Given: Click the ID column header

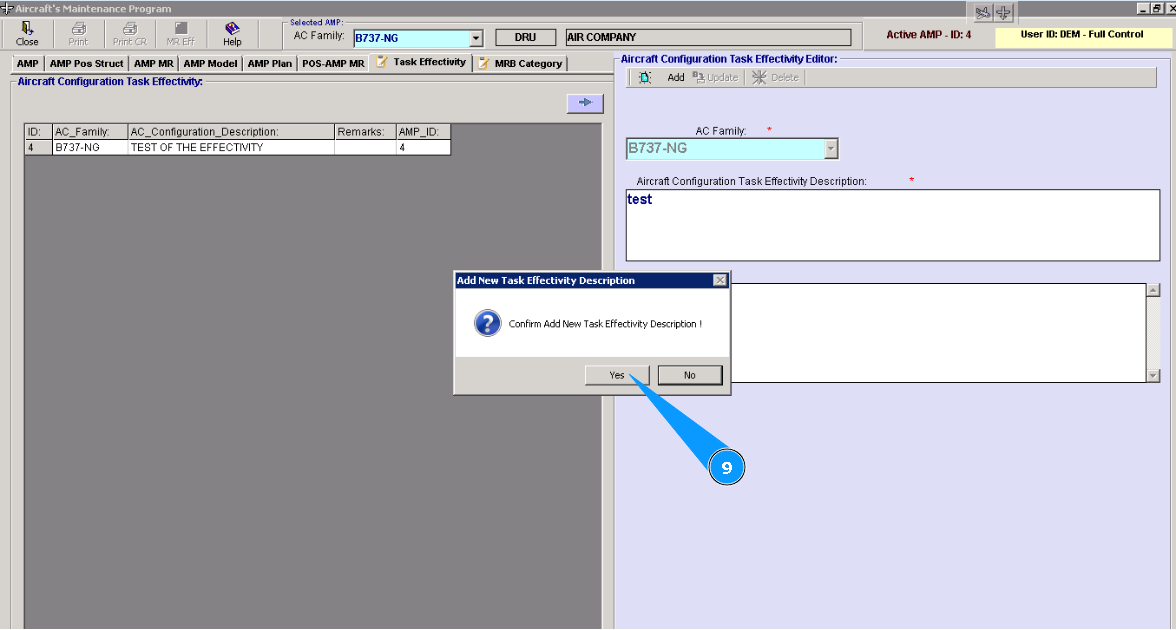Looking at the screenshot, I should 38,132.
